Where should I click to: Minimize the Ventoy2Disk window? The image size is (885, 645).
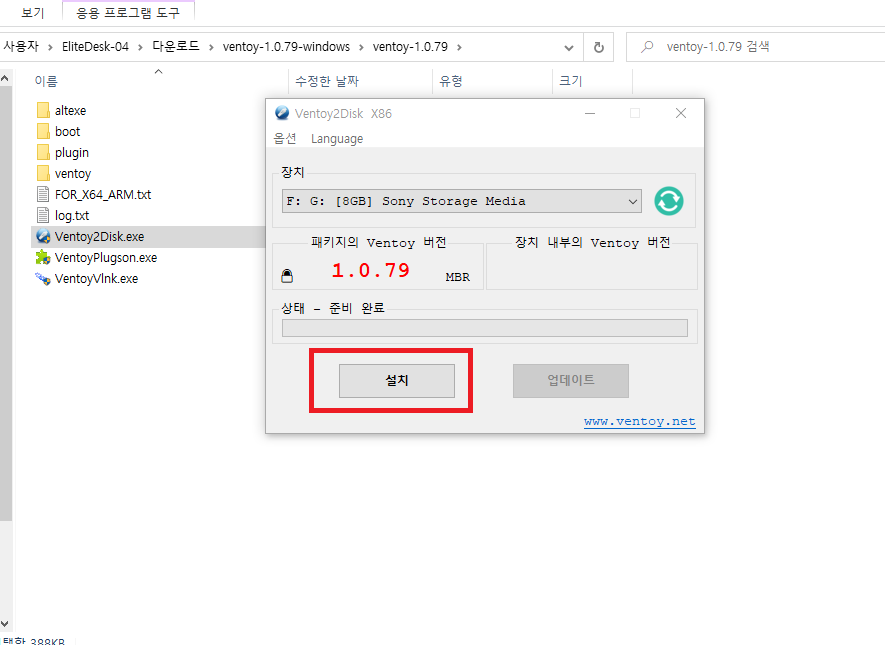point(590,113)
